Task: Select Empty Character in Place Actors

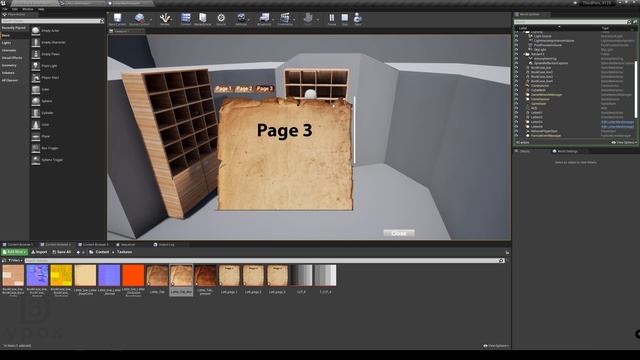Action: (x=49, y=42)
